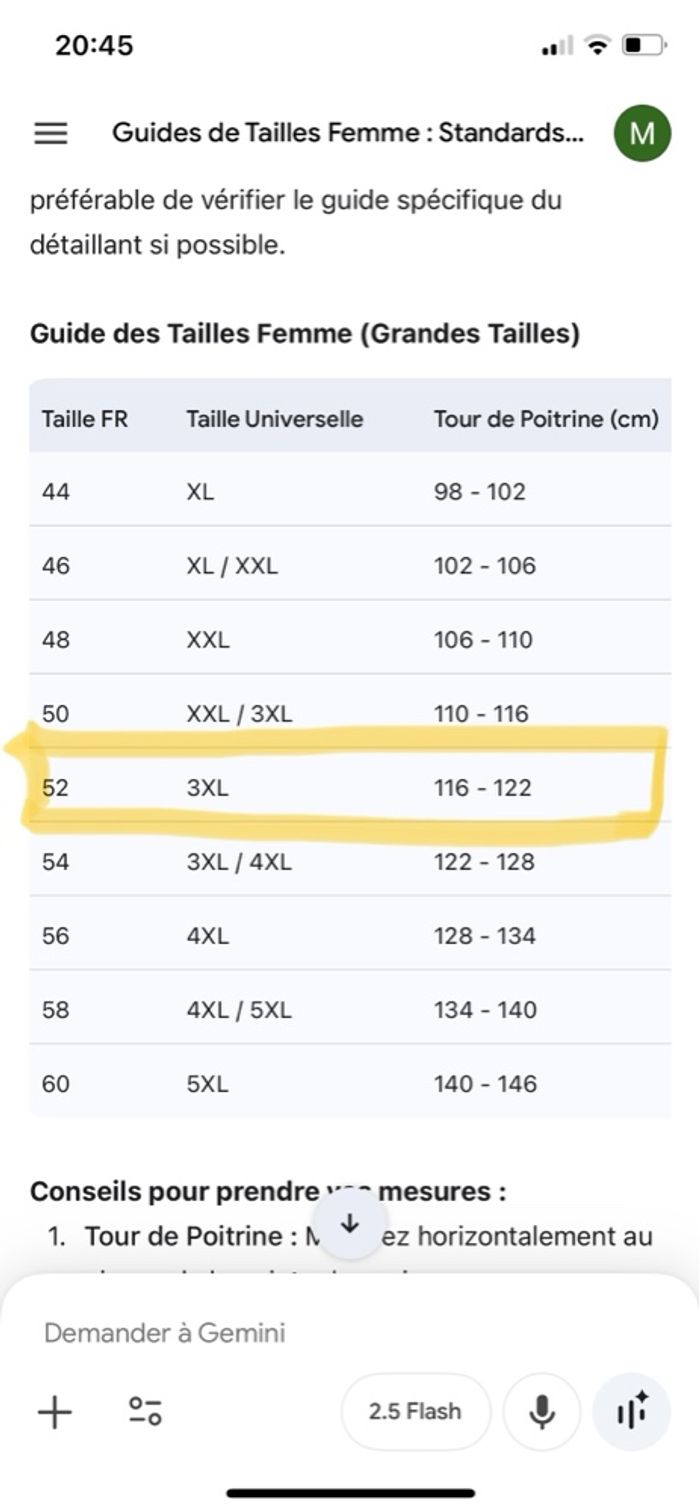This screenshot has height=1512, width=700.
Task: Tap the 122 - 128 measurement cell
Action: pyautogui.click(x=484, y=862)
